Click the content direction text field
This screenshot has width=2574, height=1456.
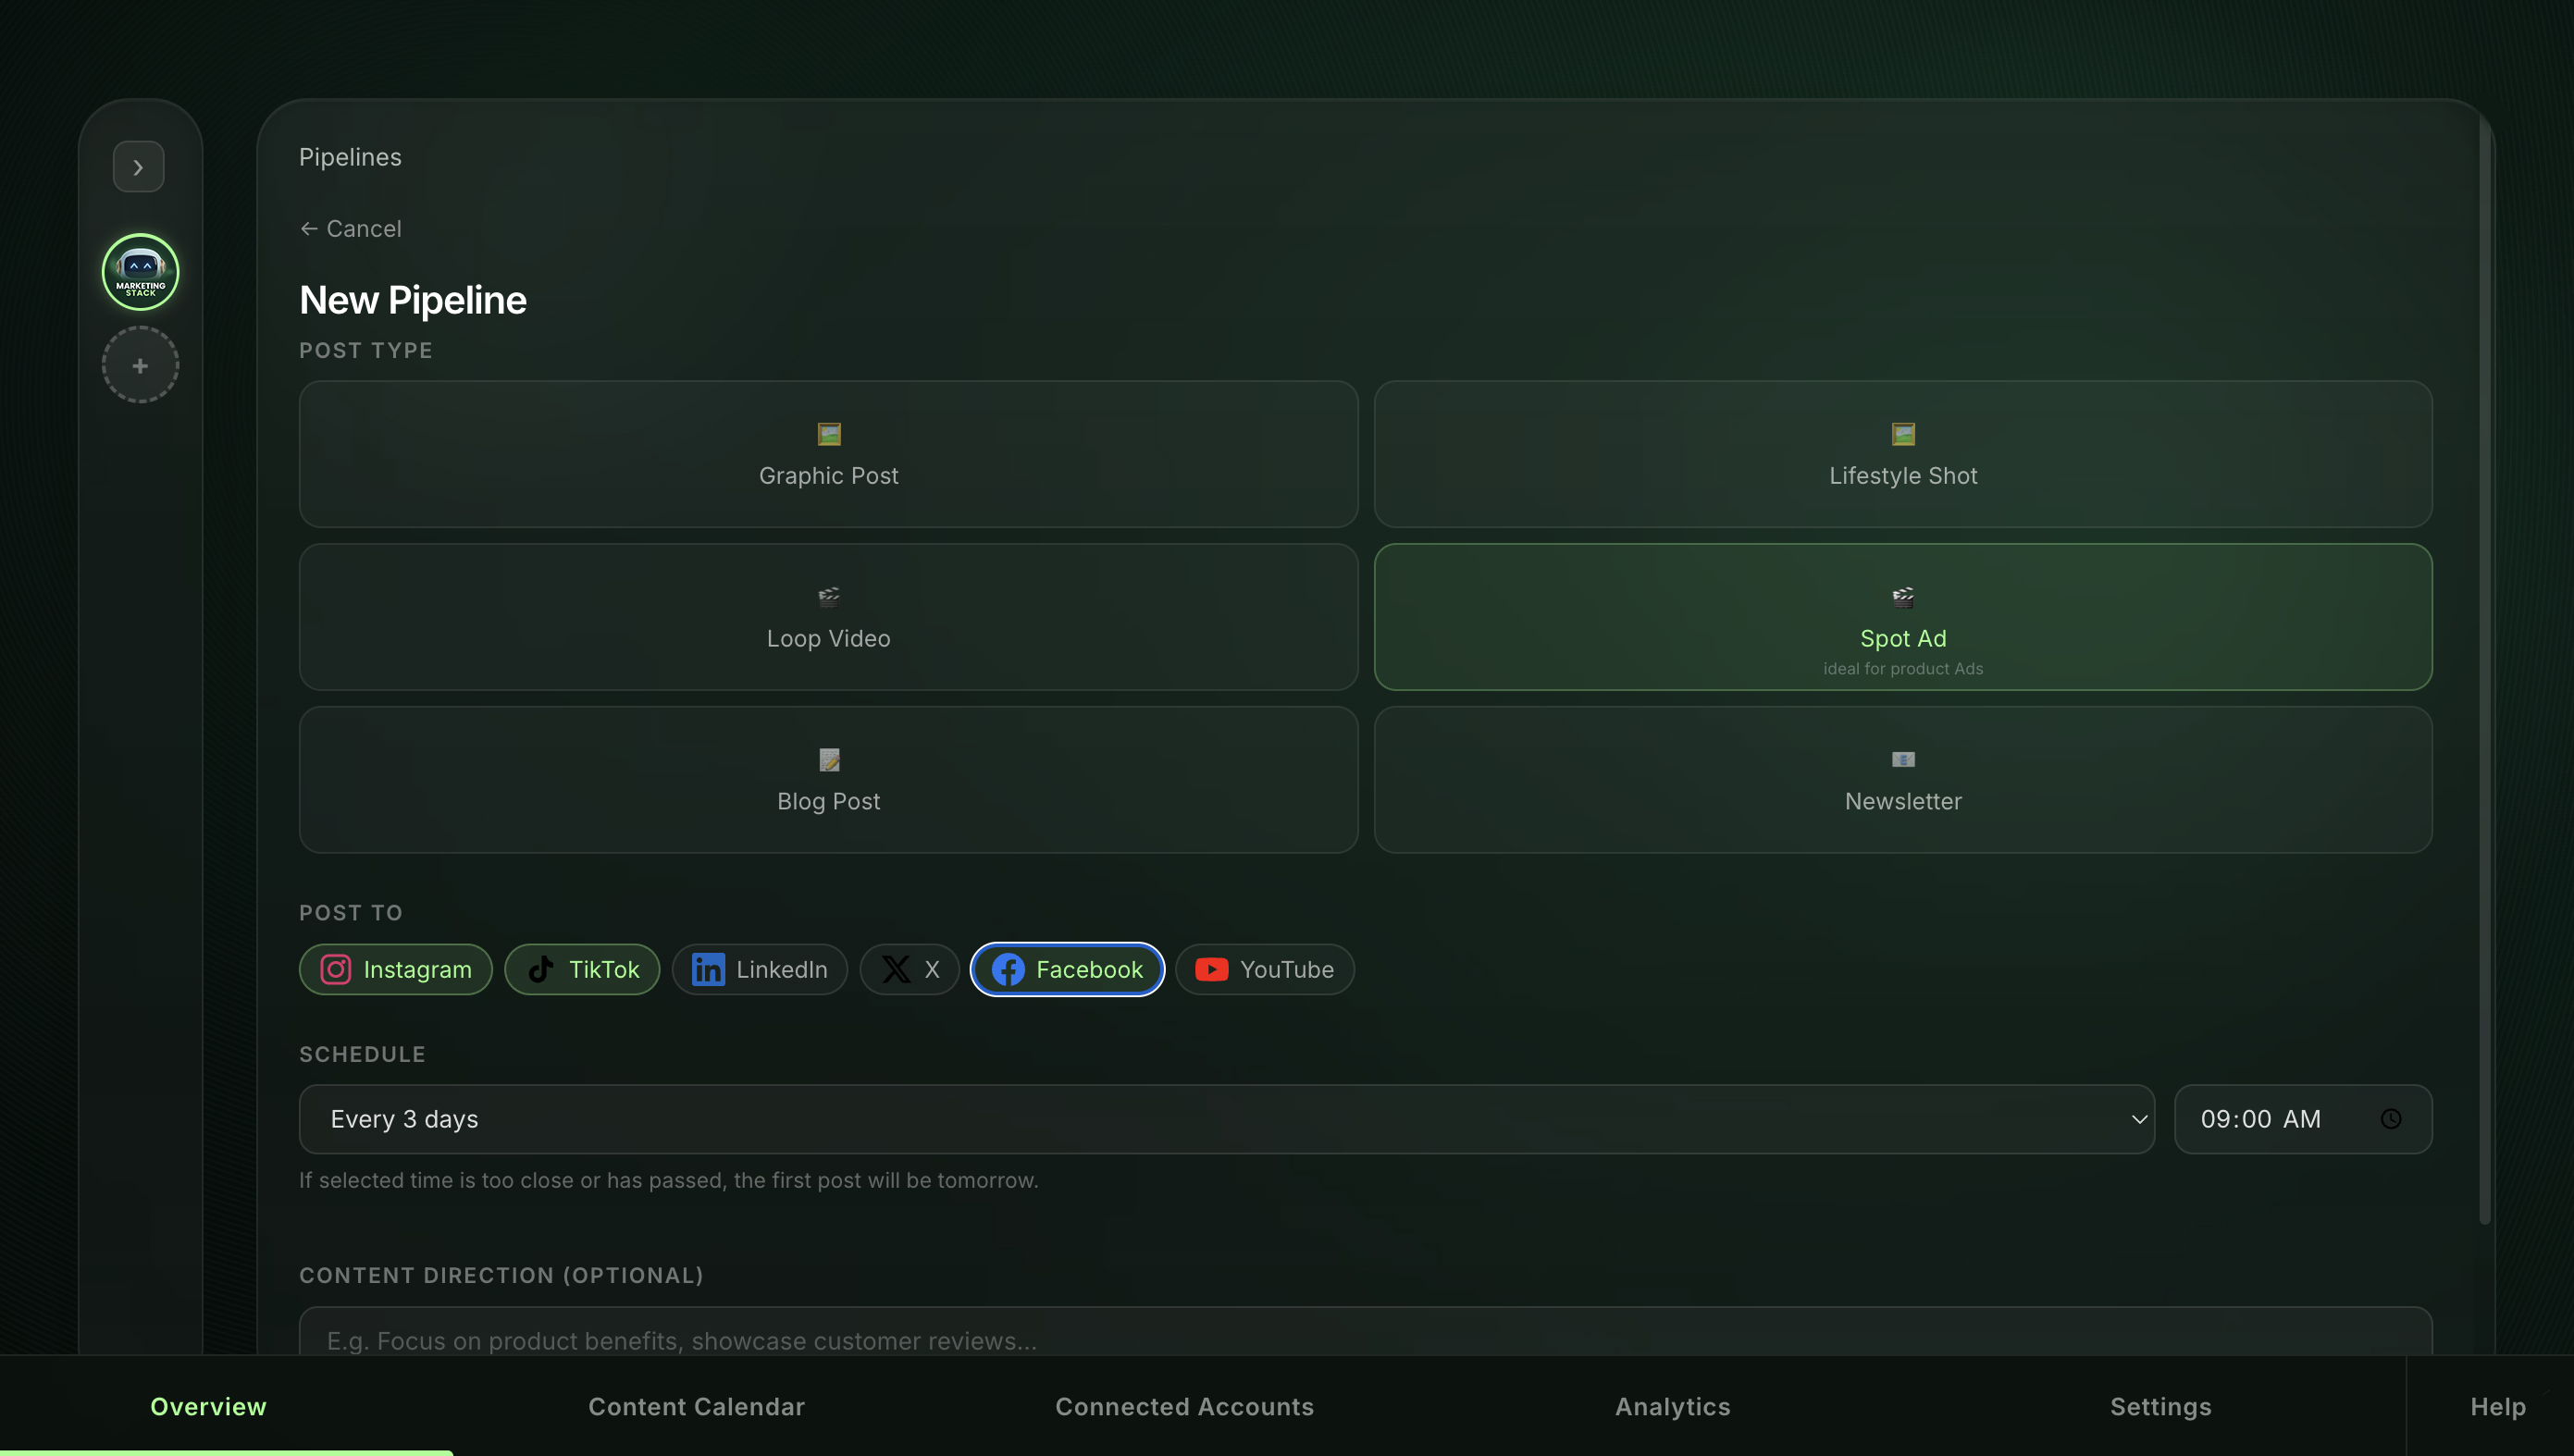tap(1364, 1338)
